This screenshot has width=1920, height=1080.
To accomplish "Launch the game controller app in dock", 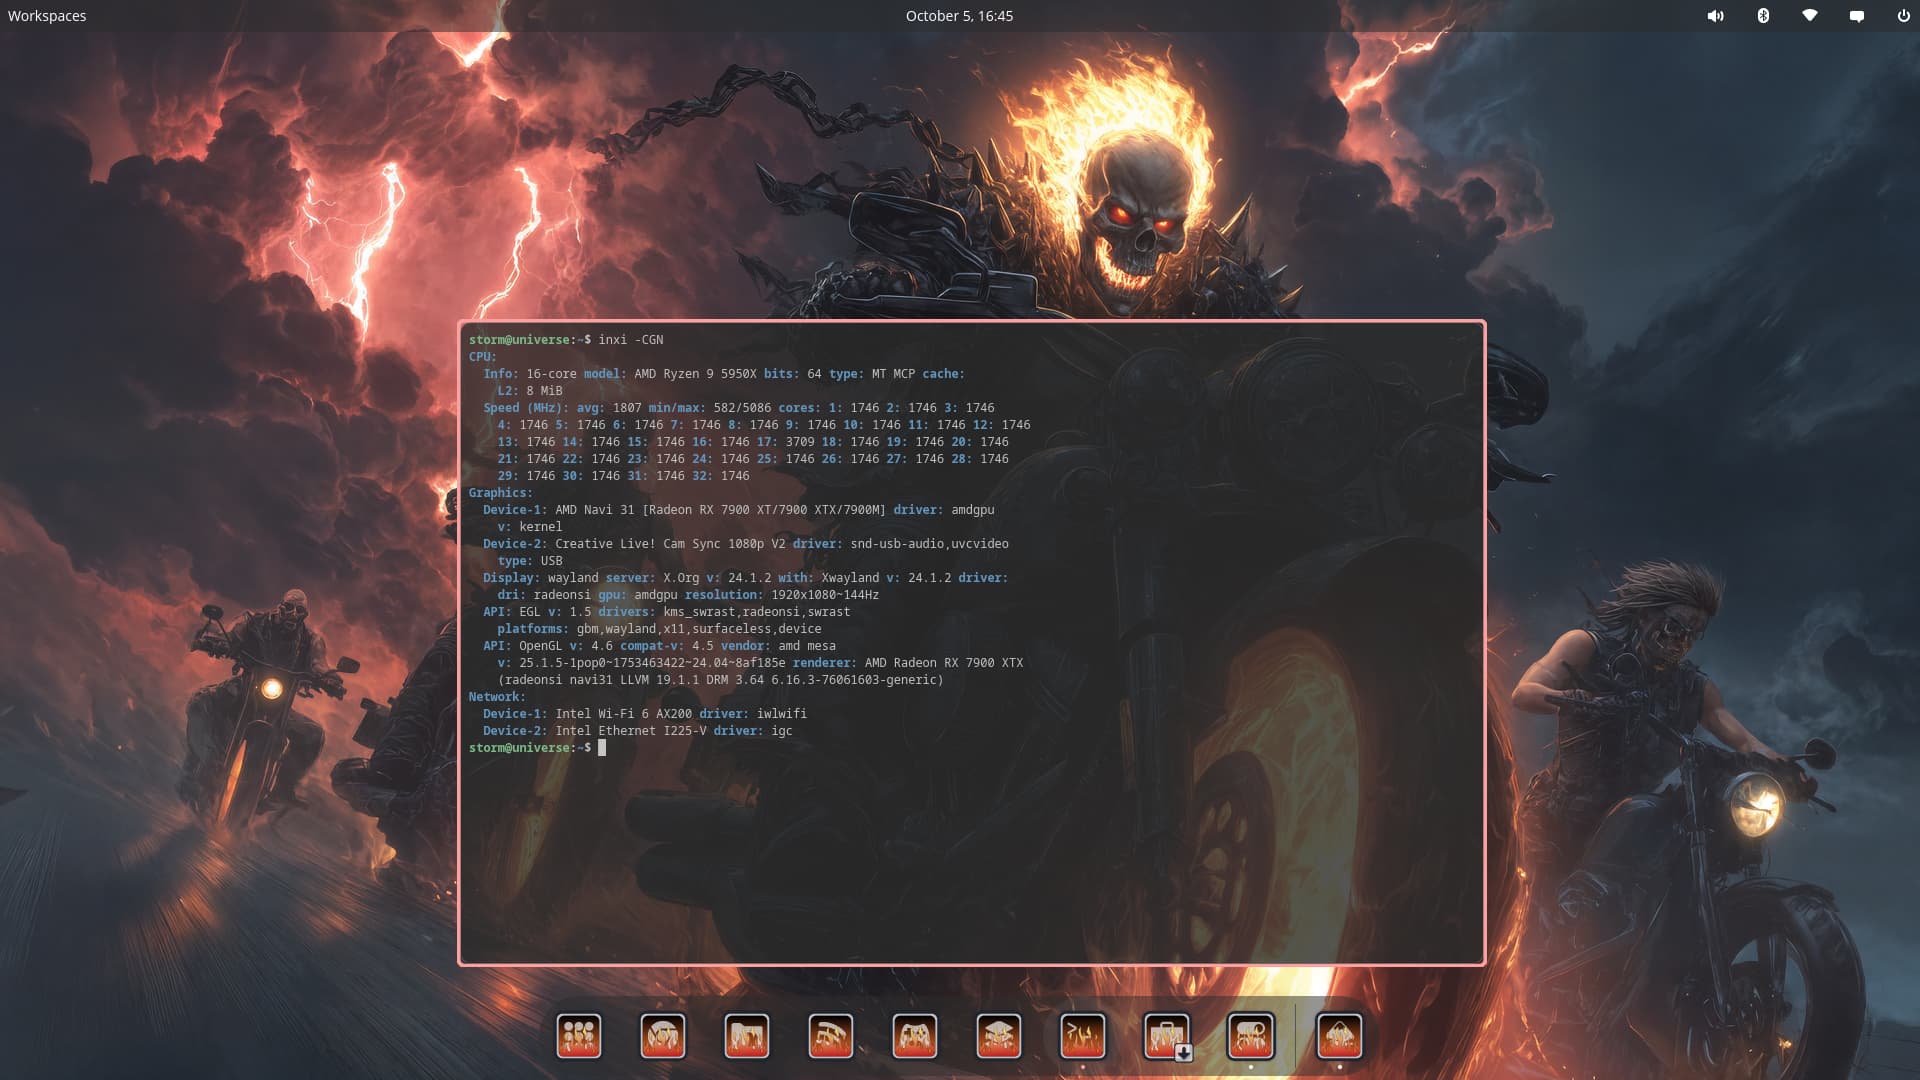I will (x=915, y=1036).
